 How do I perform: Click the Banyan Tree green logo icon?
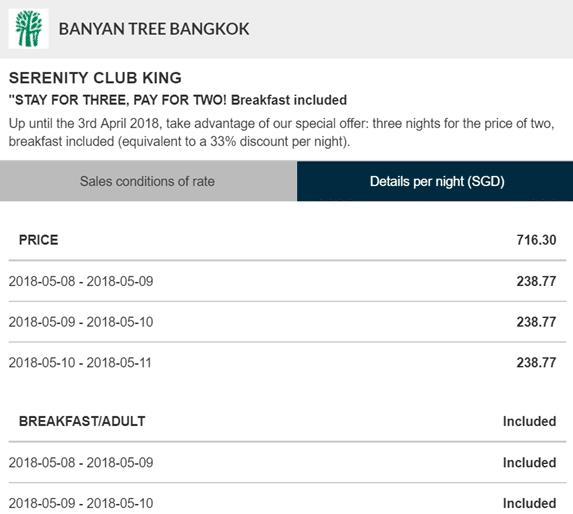tap(29, 28)
